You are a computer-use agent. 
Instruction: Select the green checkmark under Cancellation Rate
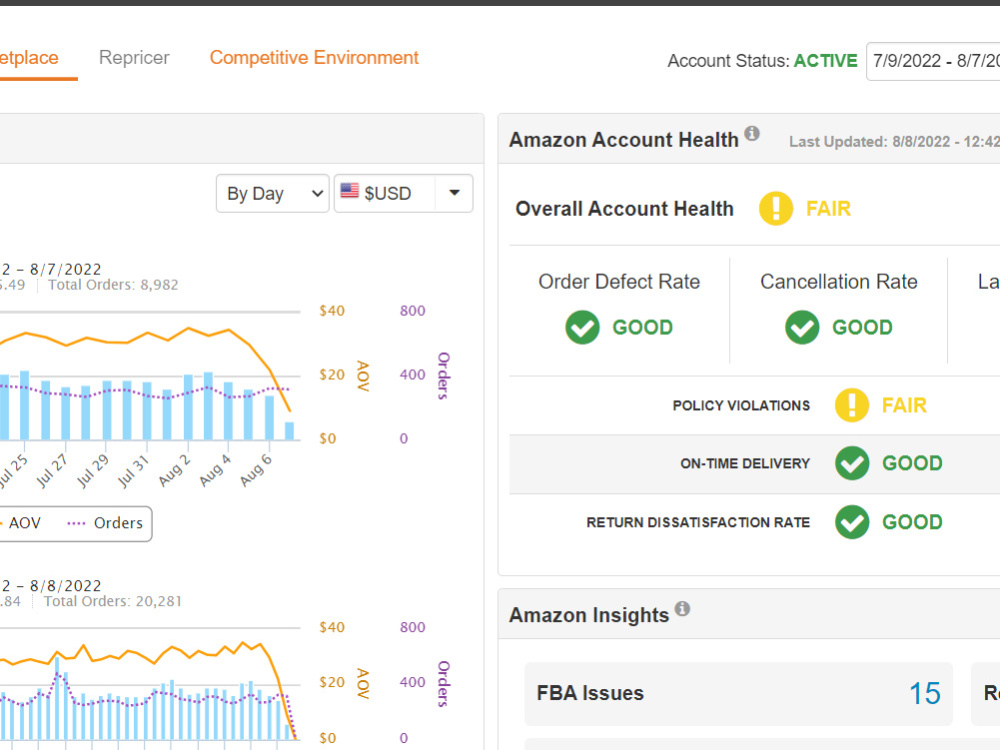pos(802,327)
